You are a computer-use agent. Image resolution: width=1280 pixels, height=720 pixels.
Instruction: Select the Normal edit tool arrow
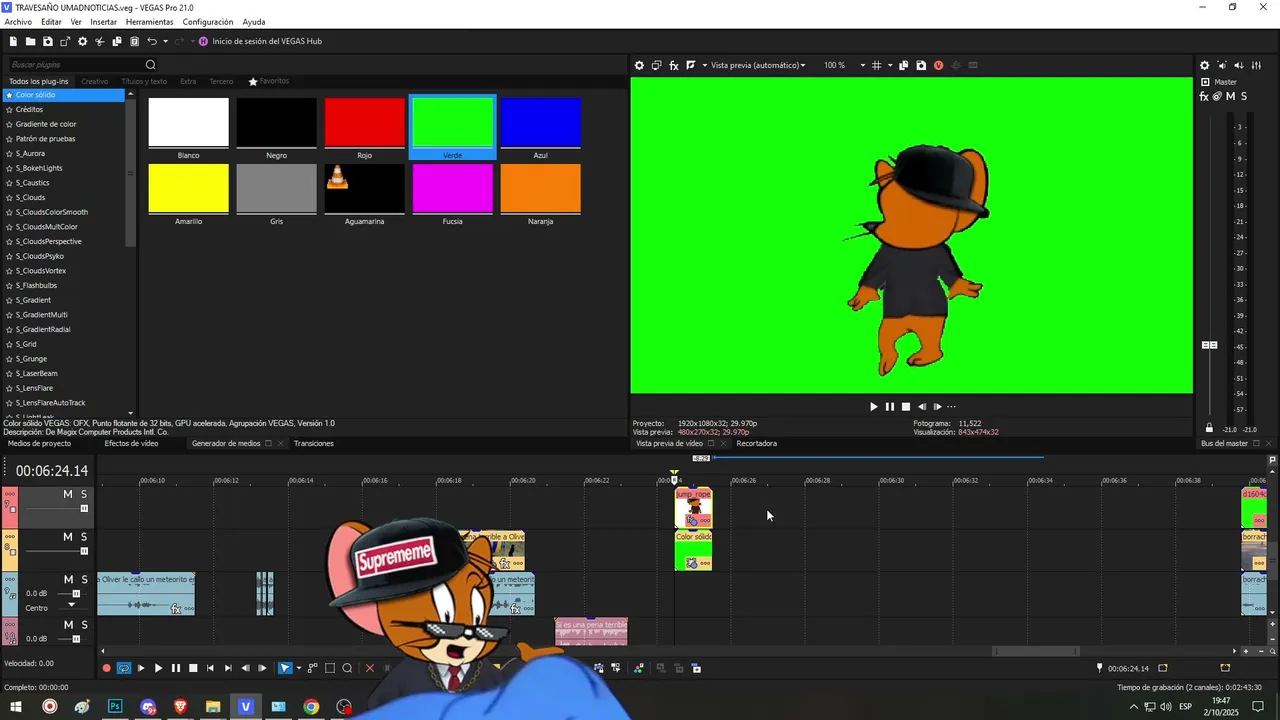click(285, 668)
